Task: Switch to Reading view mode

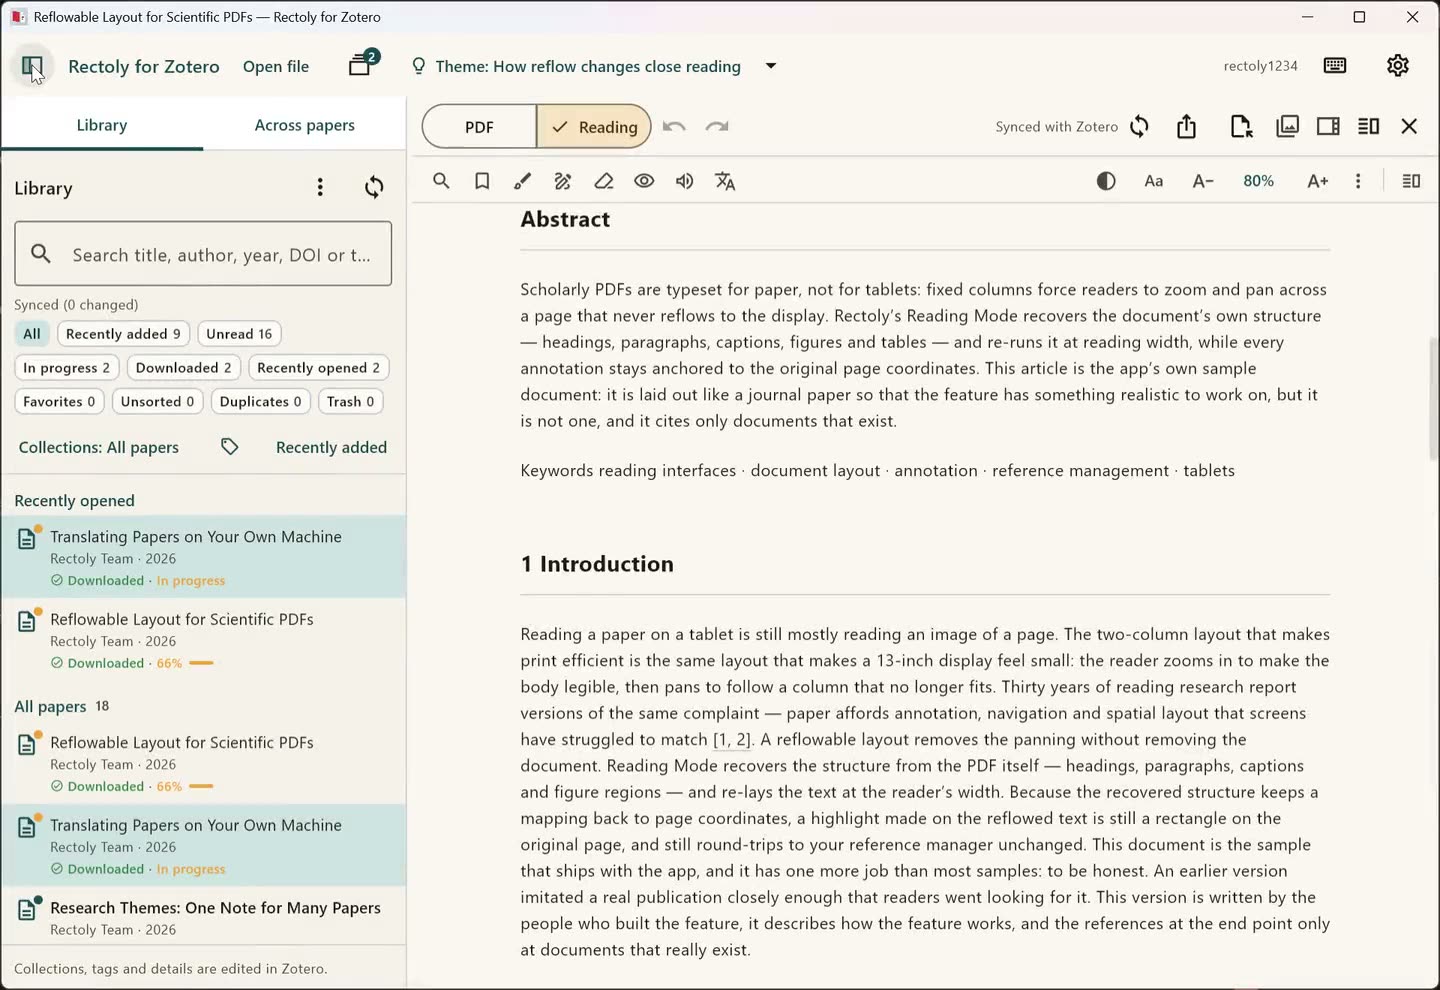Action: [x=594, y=127]
